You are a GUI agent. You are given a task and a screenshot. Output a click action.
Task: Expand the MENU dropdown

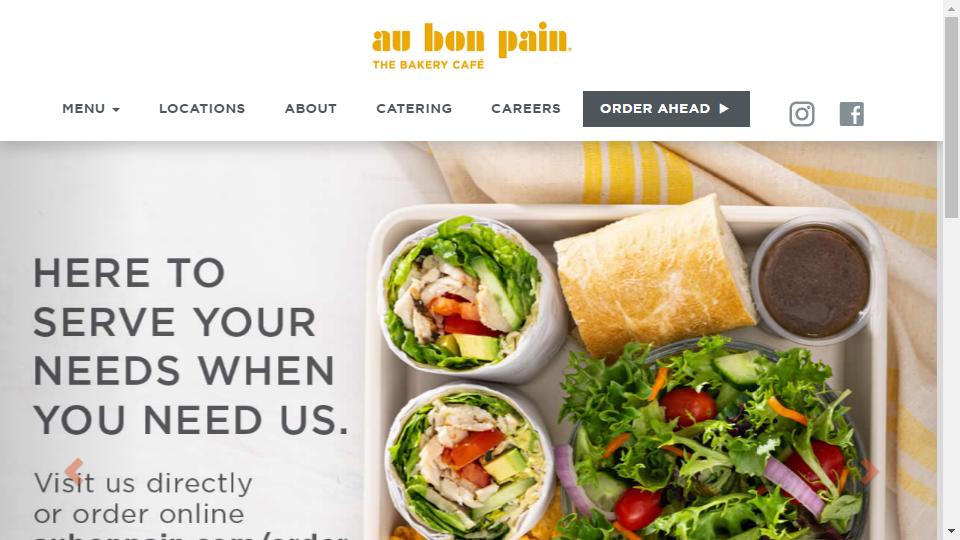pyautogui.click(x=91, y=108)
